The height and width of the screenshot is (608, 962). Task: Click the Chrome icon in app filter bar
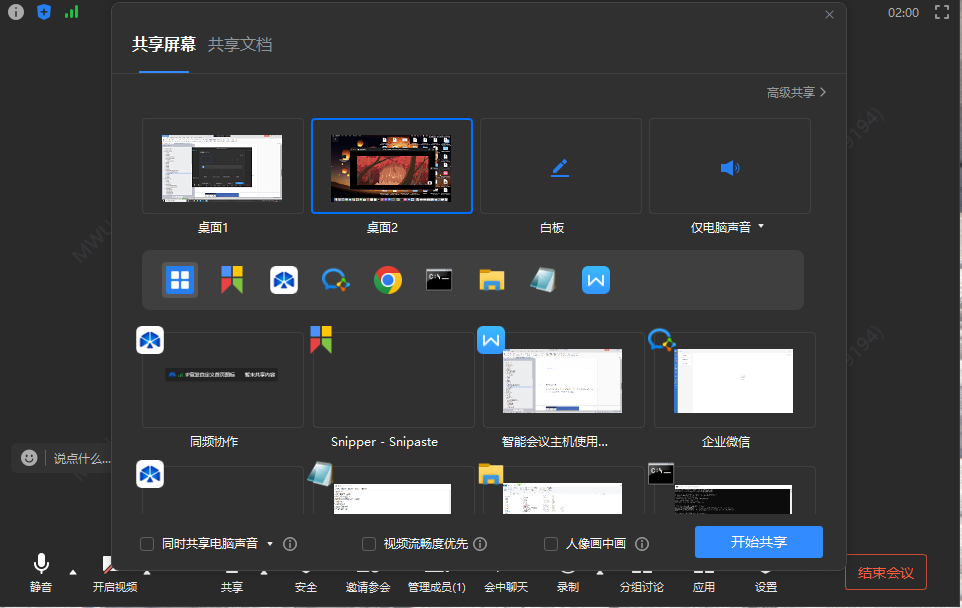388,280
